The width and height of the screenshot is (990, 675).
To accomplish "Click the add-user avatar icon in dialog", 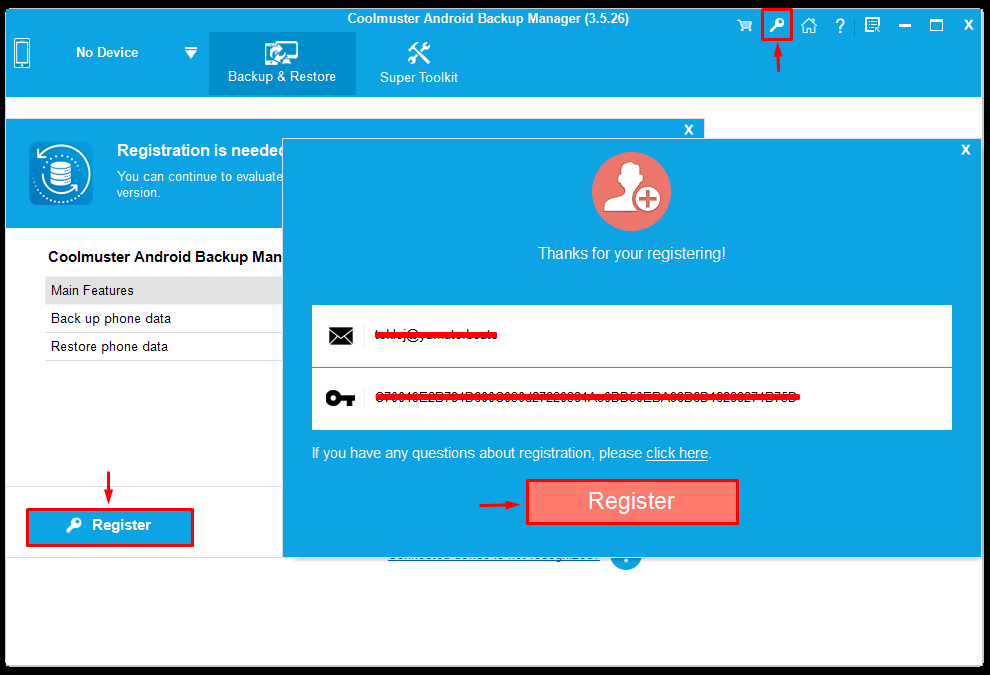I will (631, 192).
